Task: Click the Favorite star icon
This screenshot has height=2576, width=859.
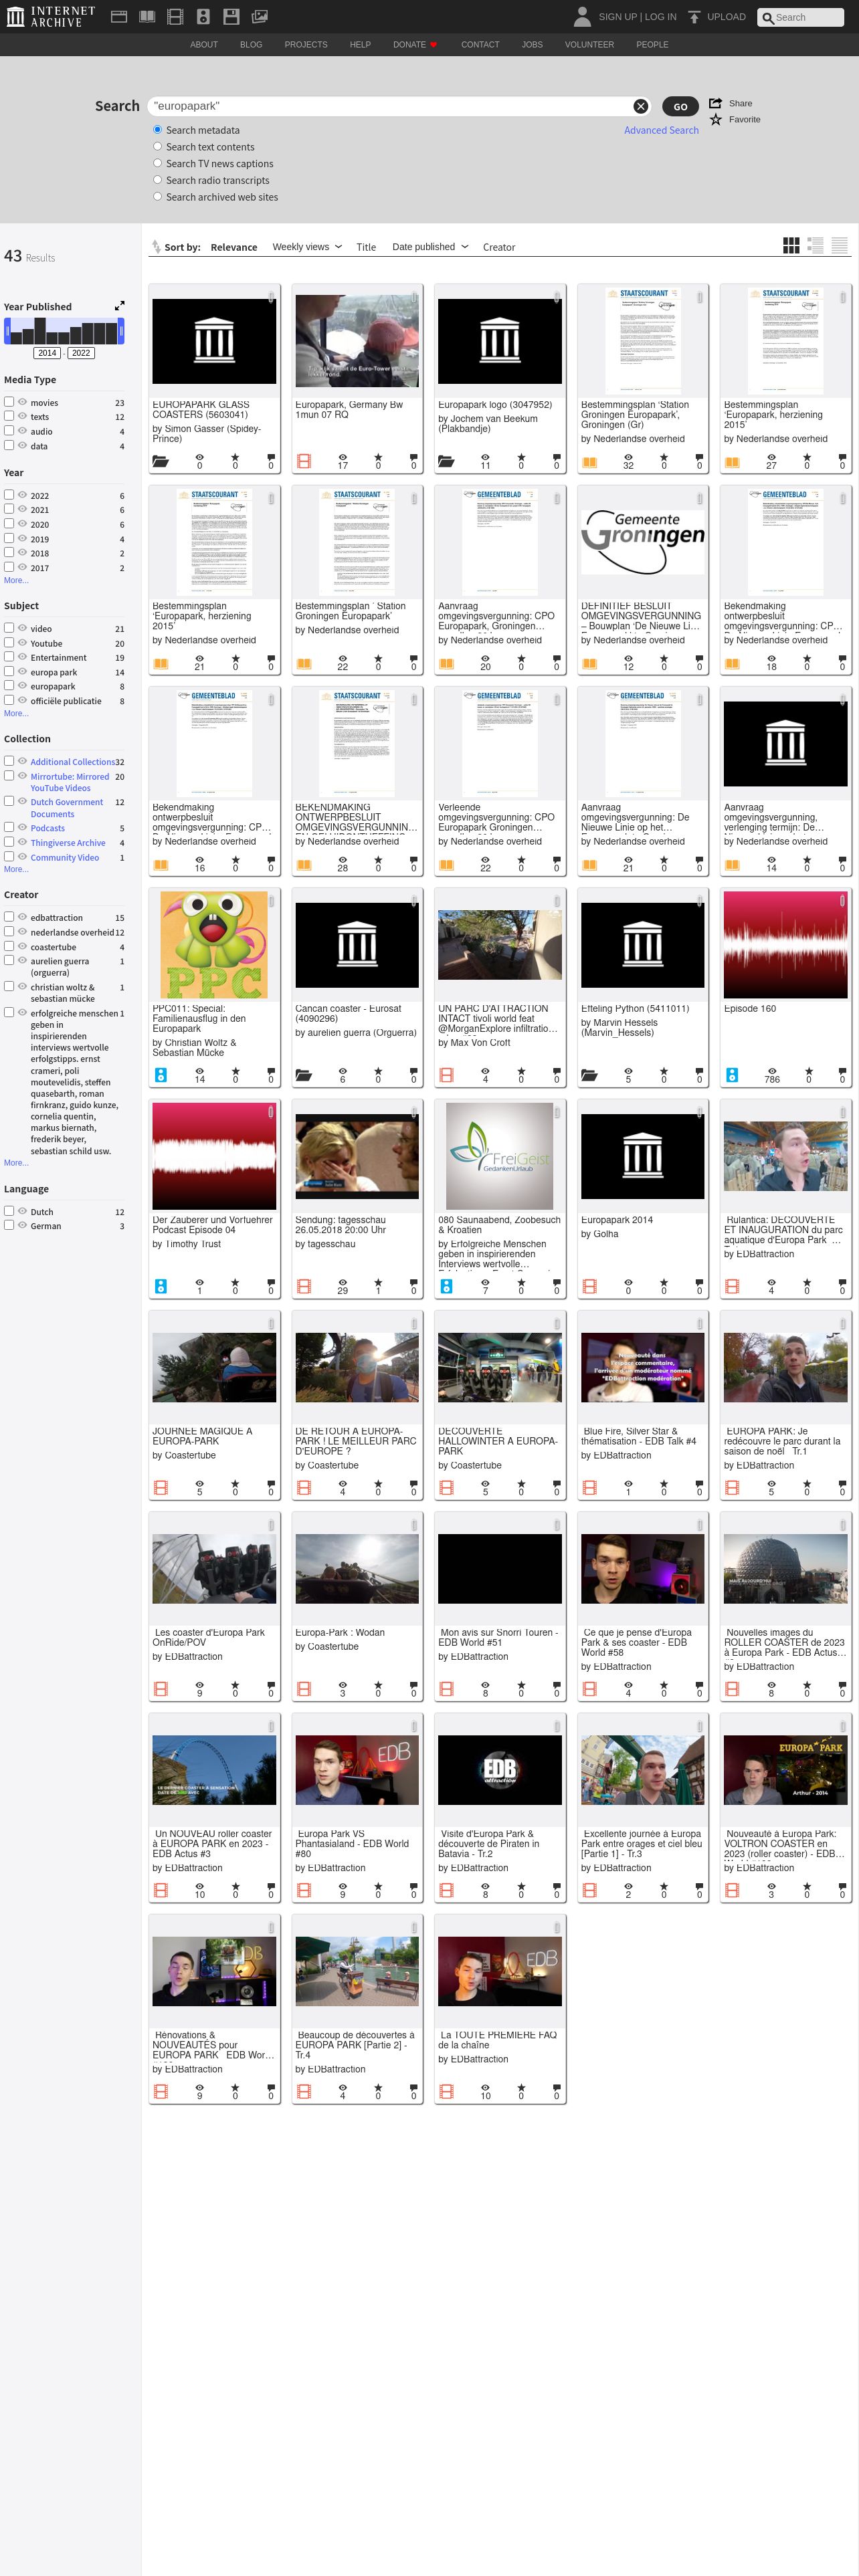Action: (716, 119)
